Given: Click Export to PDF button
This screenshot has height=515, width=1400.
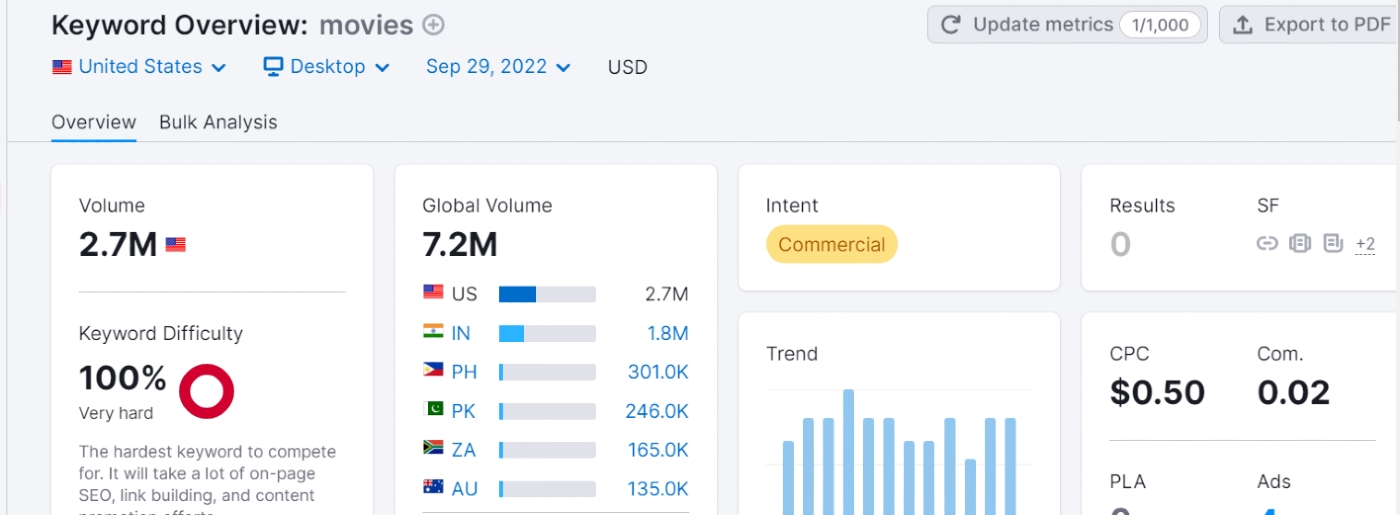Looking at the screenshot, I should click(x=1310, y=25).
